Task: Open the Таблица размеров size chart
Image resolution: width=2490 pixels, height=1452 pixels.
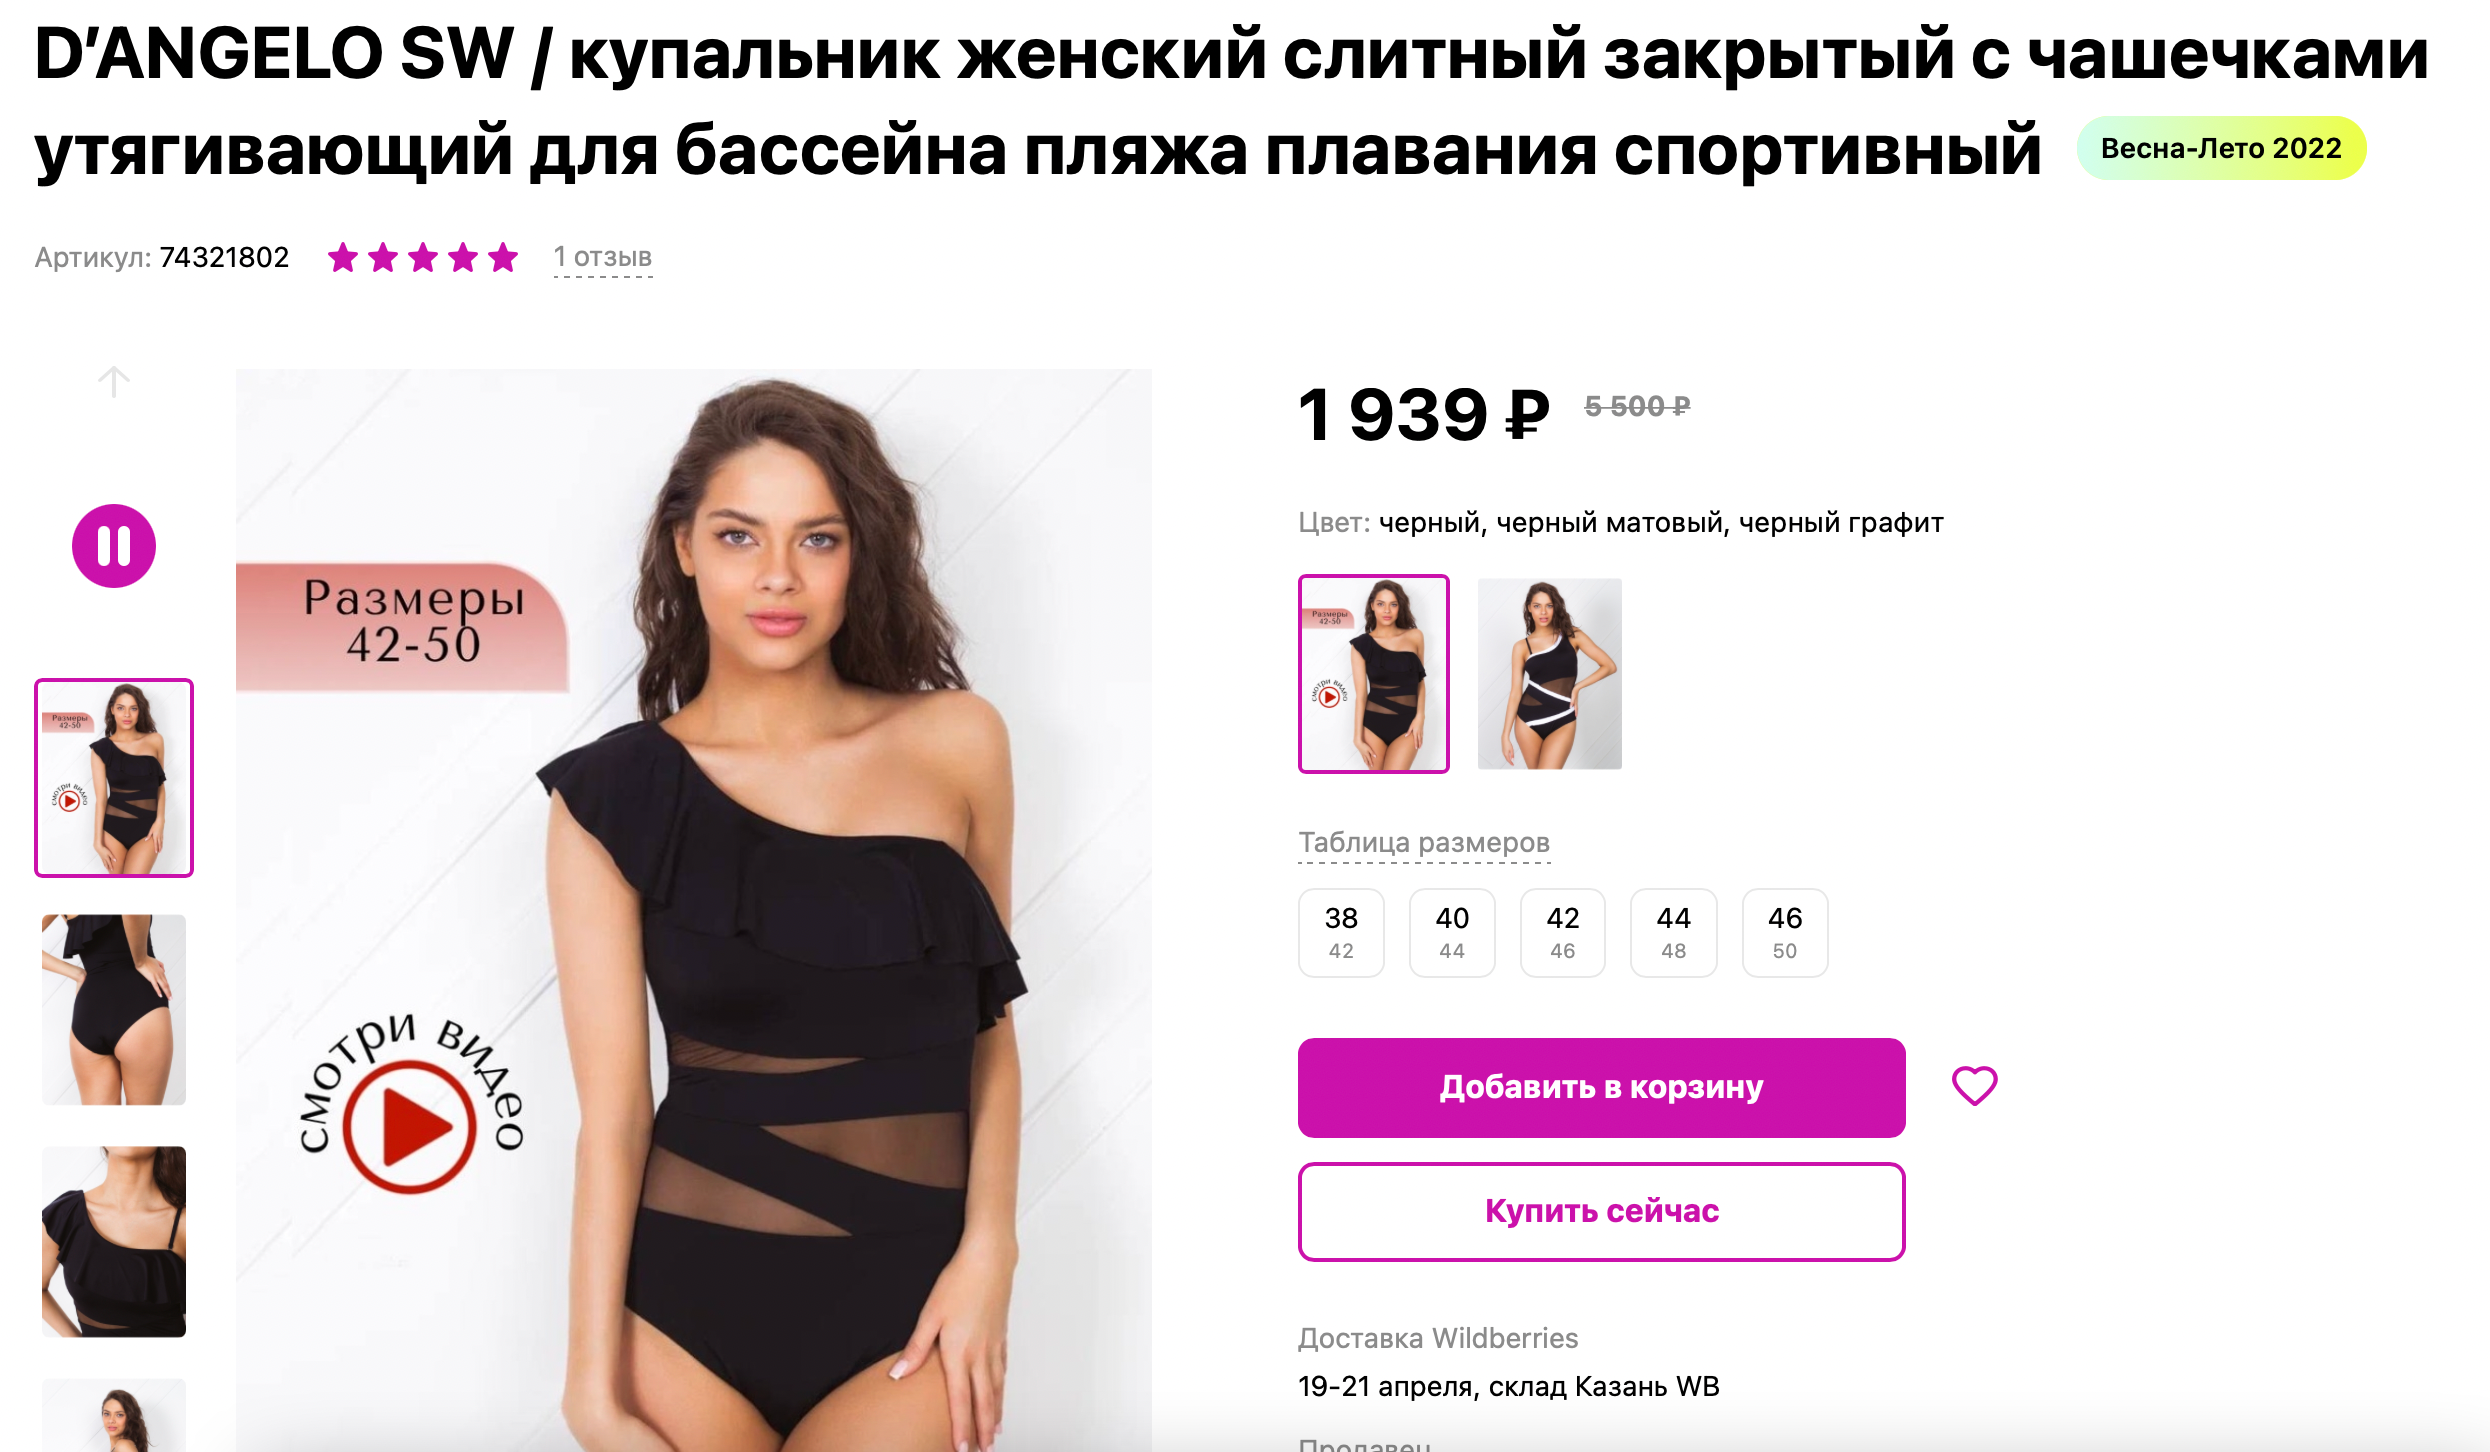Action: 1424,843
